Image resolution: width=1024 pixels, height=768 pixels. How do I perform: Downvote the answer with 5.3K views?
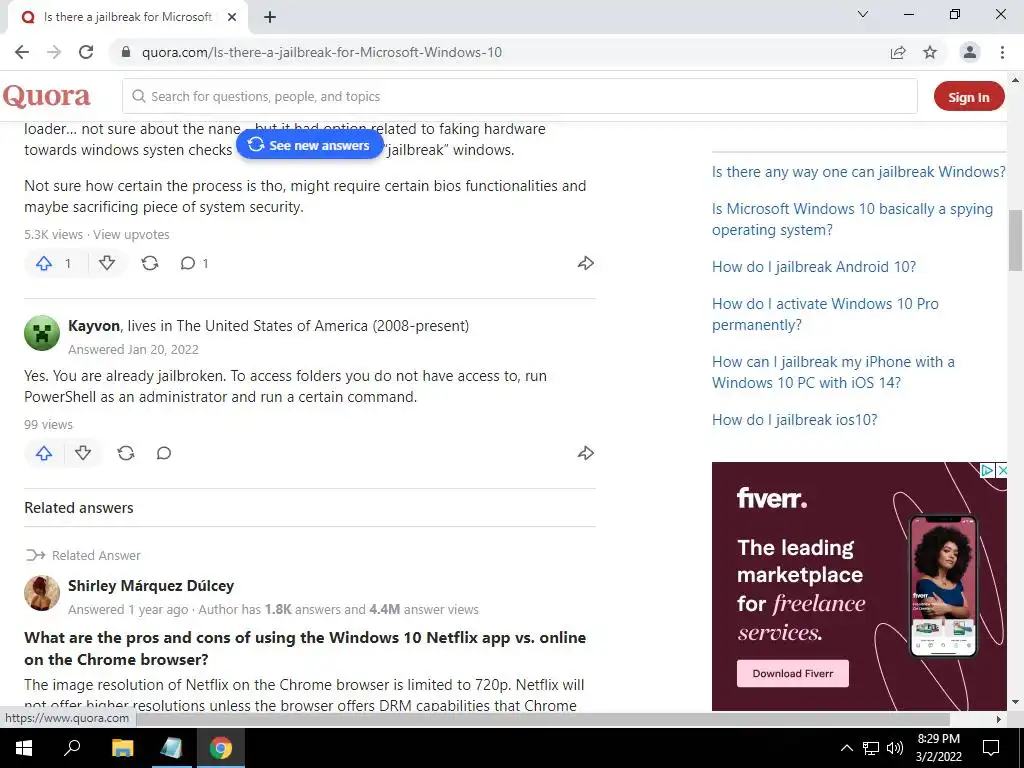coord(107,263)
